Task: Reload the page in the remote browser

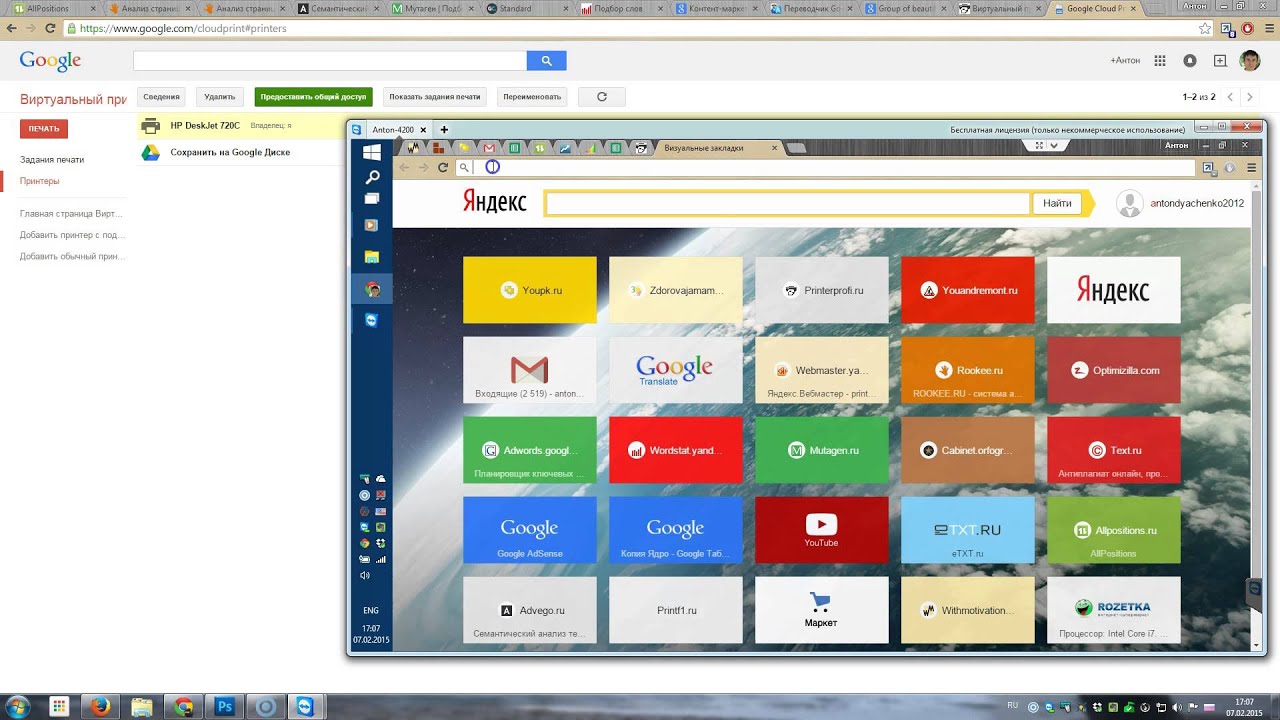Action: pos(443,167)
